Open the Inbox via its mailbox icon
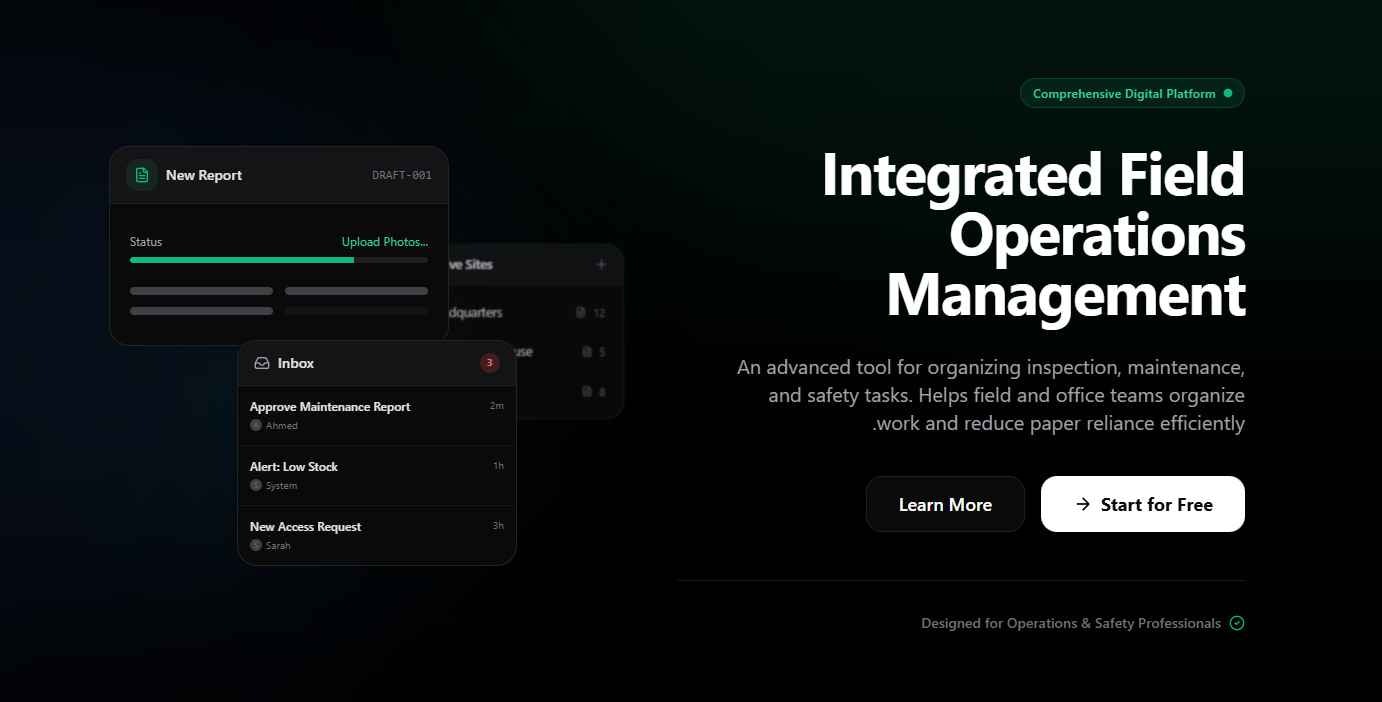Screen dimensions: 1382x702 pyautogui.click(x=263, y=362)
